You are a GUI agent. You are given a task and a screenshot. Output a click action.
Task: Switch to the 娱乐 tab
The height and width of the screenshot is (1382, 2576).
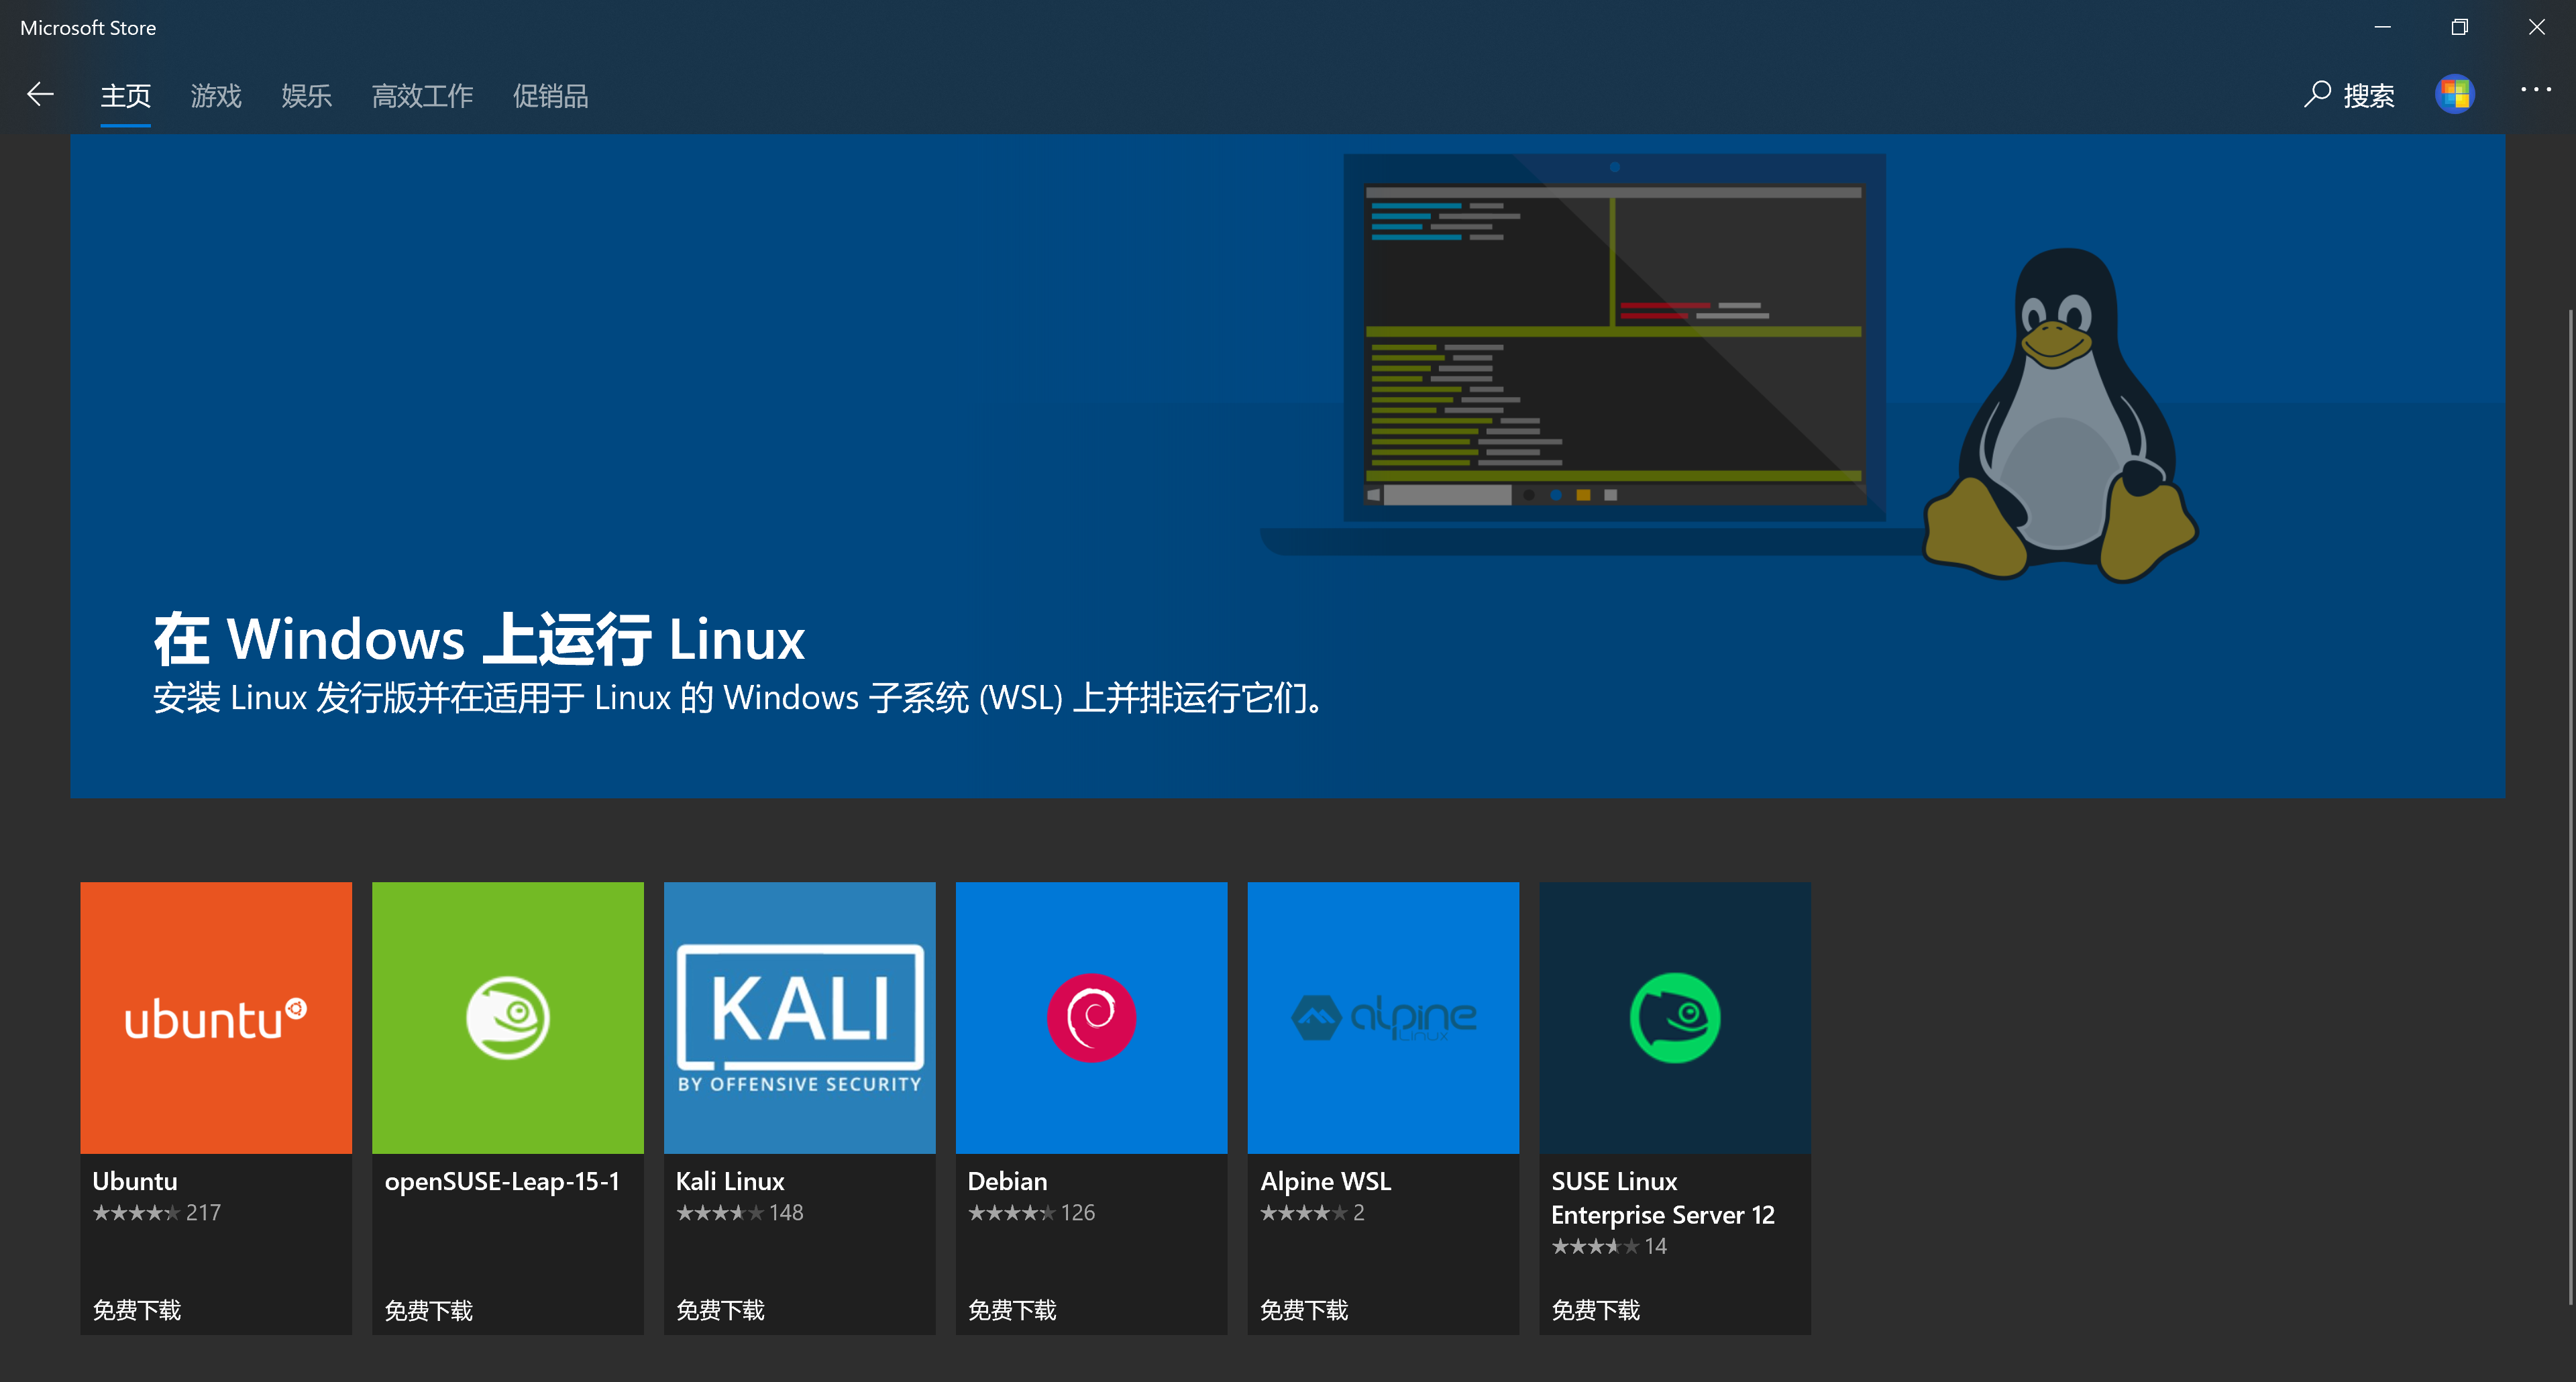306,96
